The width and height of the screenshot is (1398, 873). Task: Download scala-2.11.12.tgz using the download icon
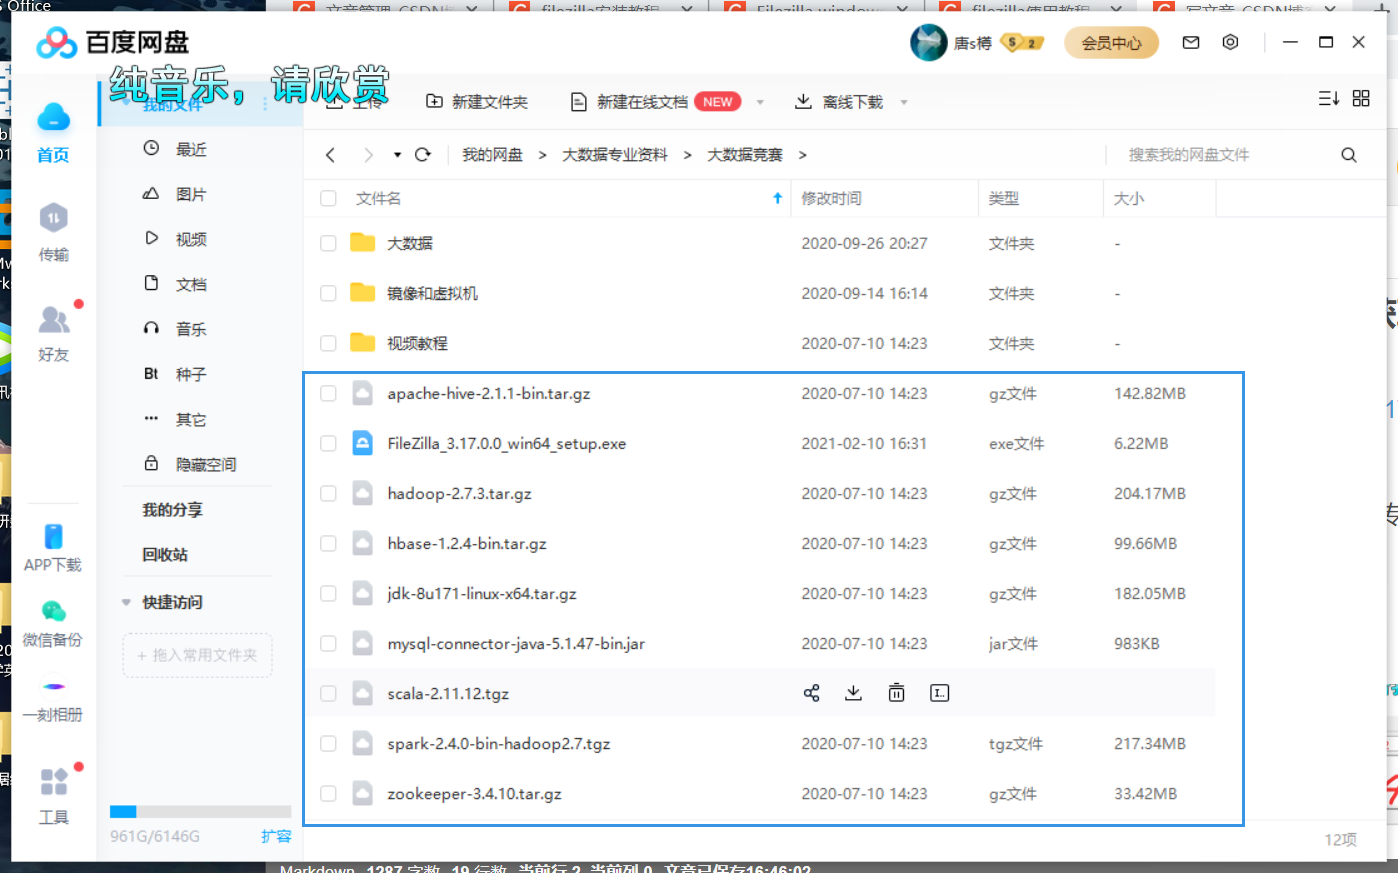pos(853,693)
